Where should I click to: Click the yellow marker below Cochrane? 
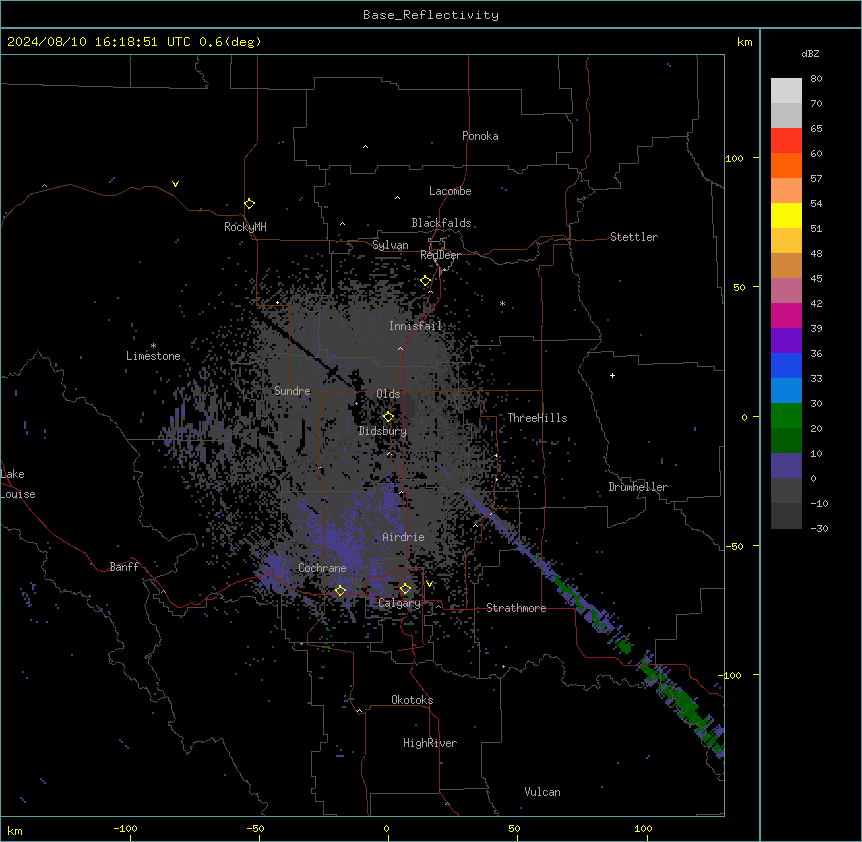[x=341, y=591]
